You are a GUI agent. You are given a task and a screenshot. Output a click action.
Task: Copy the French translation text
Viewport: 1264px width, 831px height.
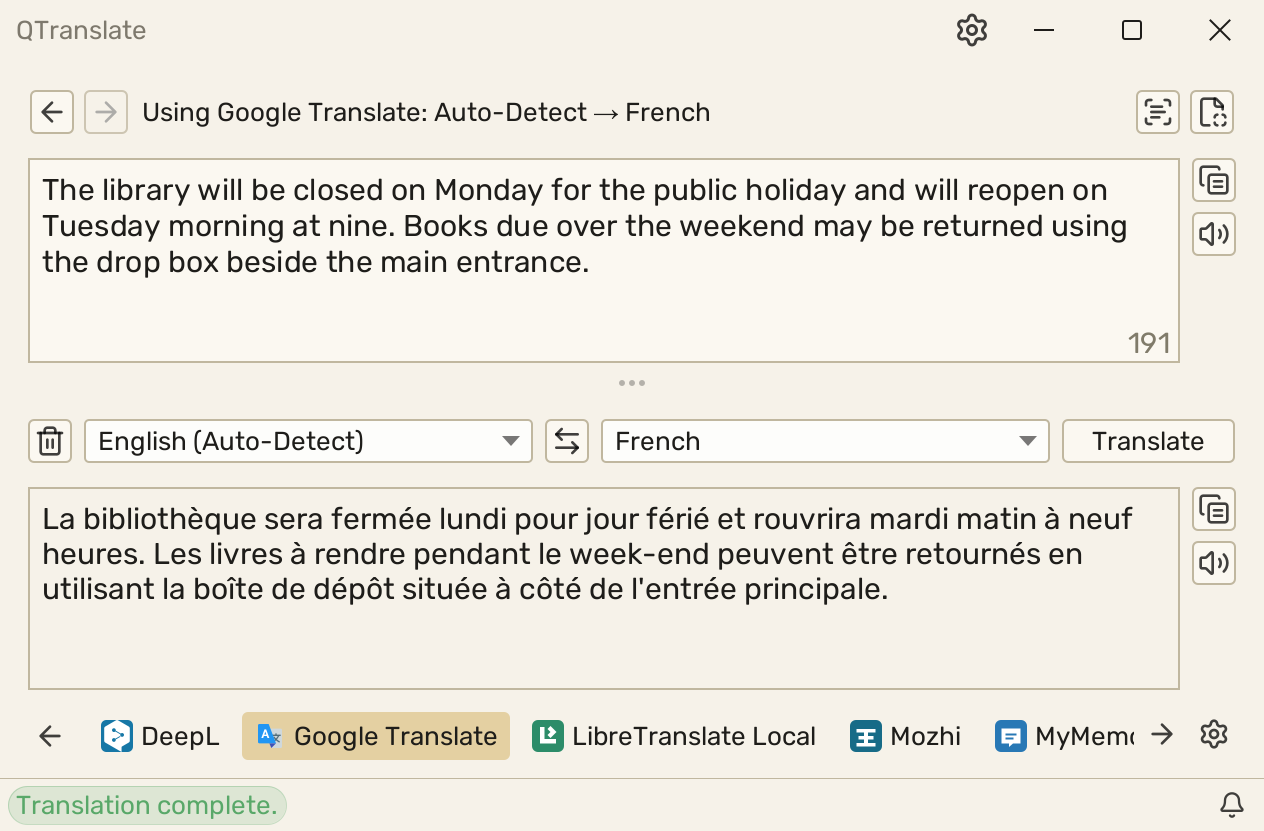1214,510
